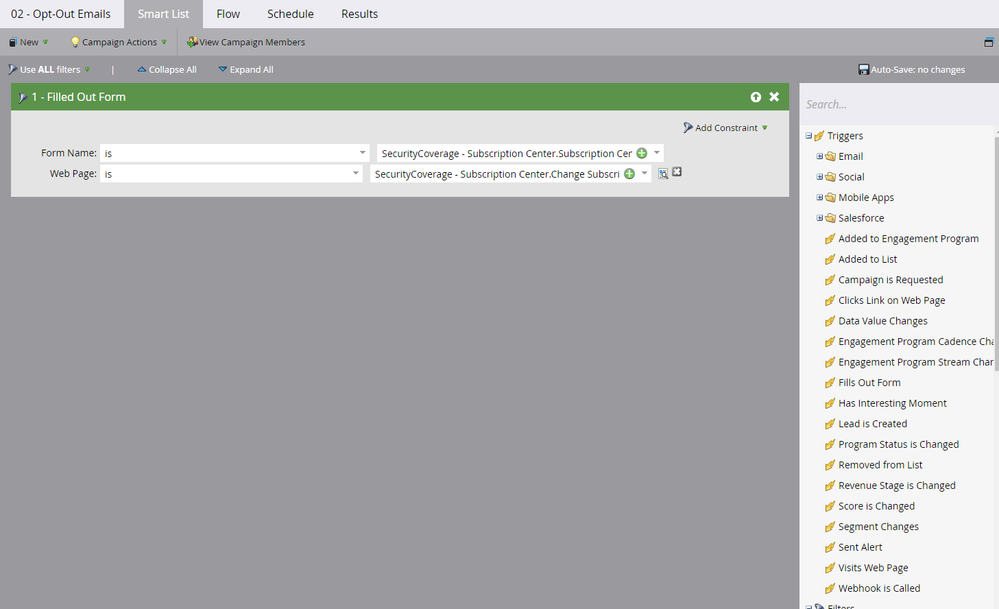Click the green plus icon beside Form Name value

[x=642, y=153]
